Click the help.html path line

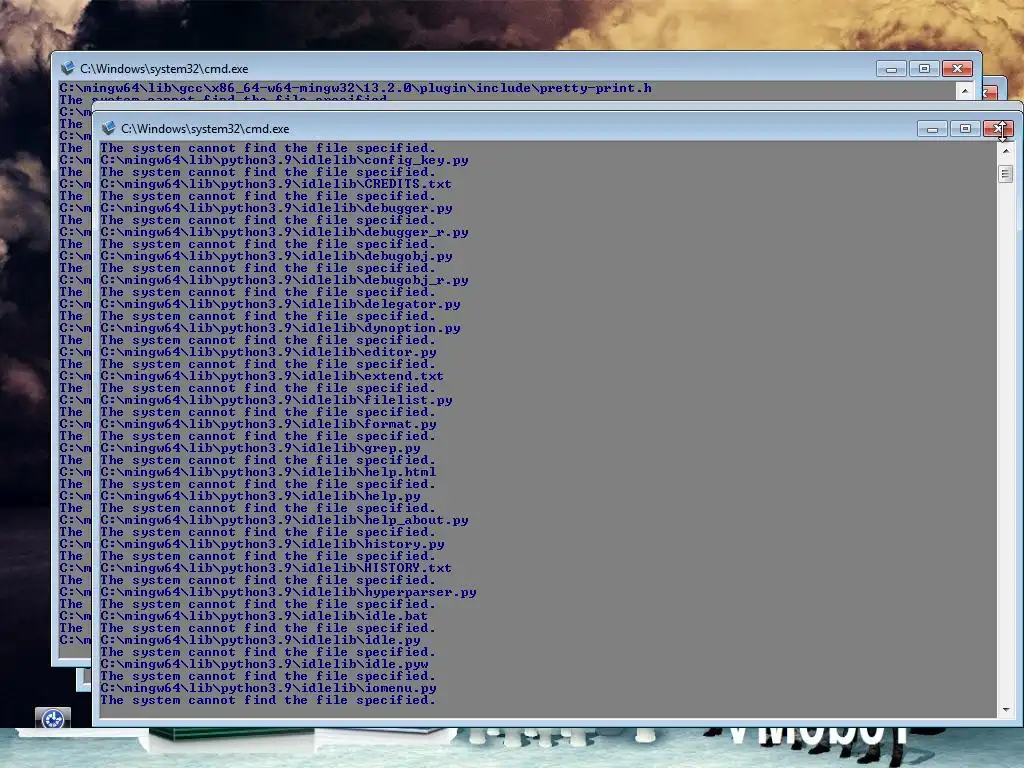(268, 472)
